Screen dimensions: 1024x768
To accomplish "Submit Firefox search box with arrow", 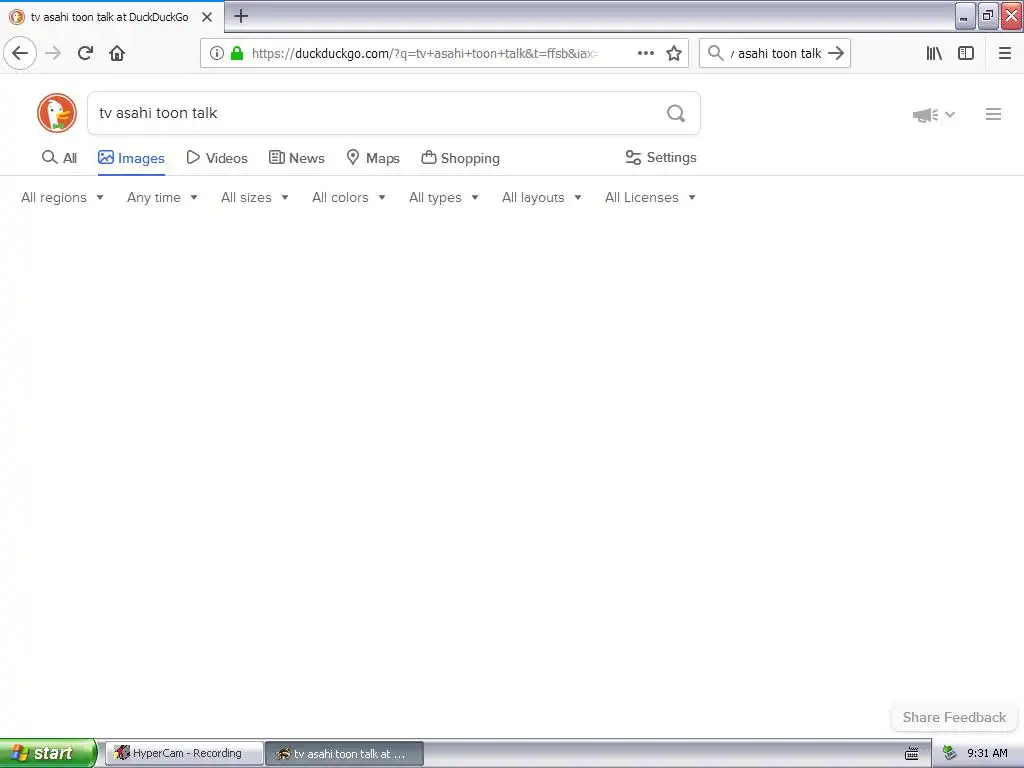I will tap(836, 53).
